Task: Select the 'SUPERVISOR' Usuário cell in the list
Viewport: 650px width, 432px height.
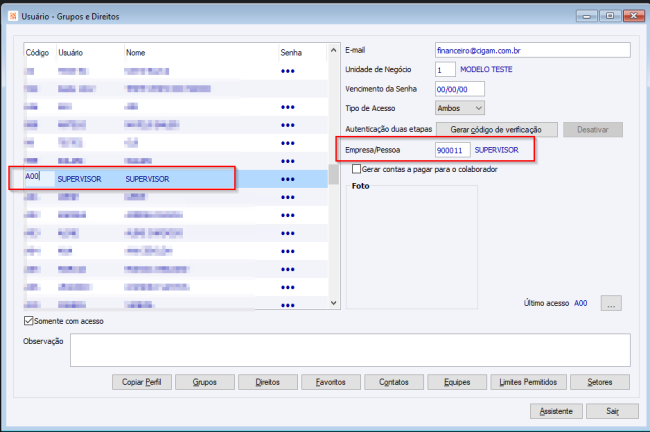Action: click(x=79, y=179)
